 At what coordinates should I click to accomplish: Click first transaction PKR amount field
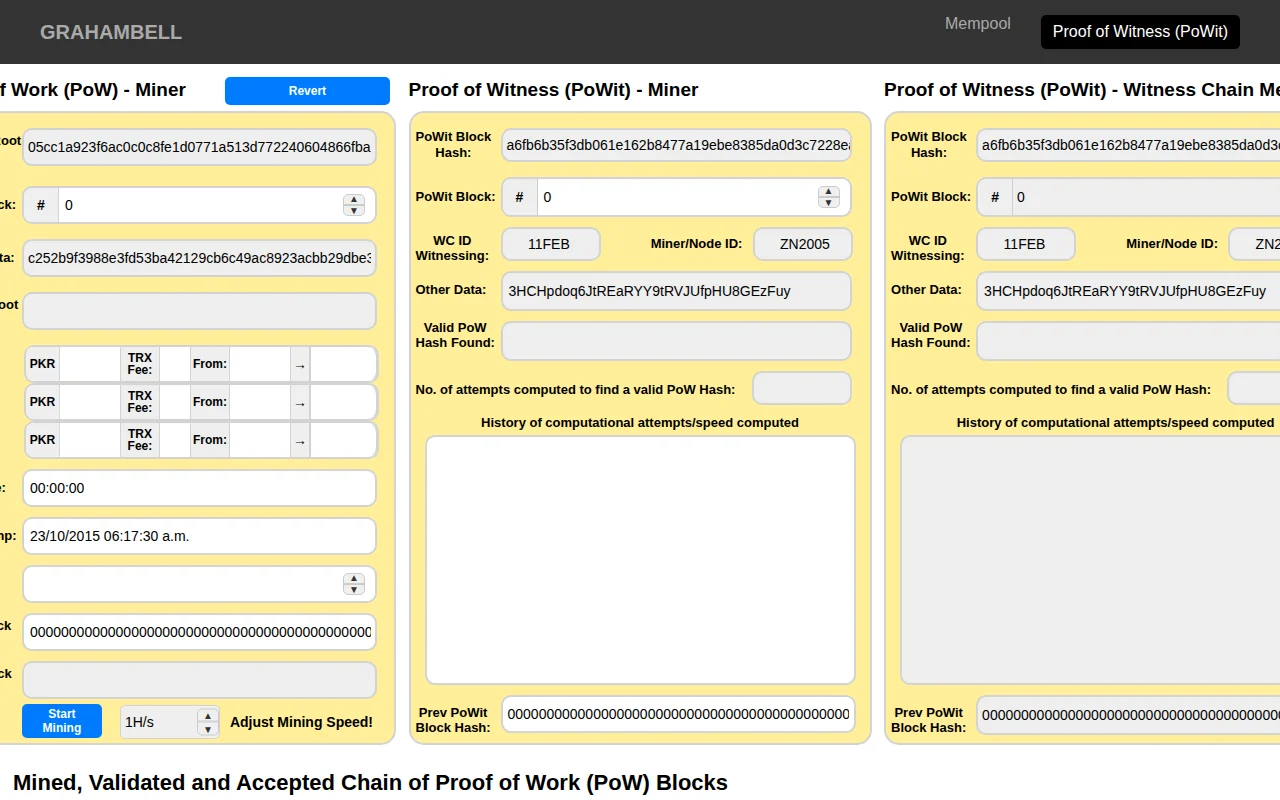coord(90,364)
